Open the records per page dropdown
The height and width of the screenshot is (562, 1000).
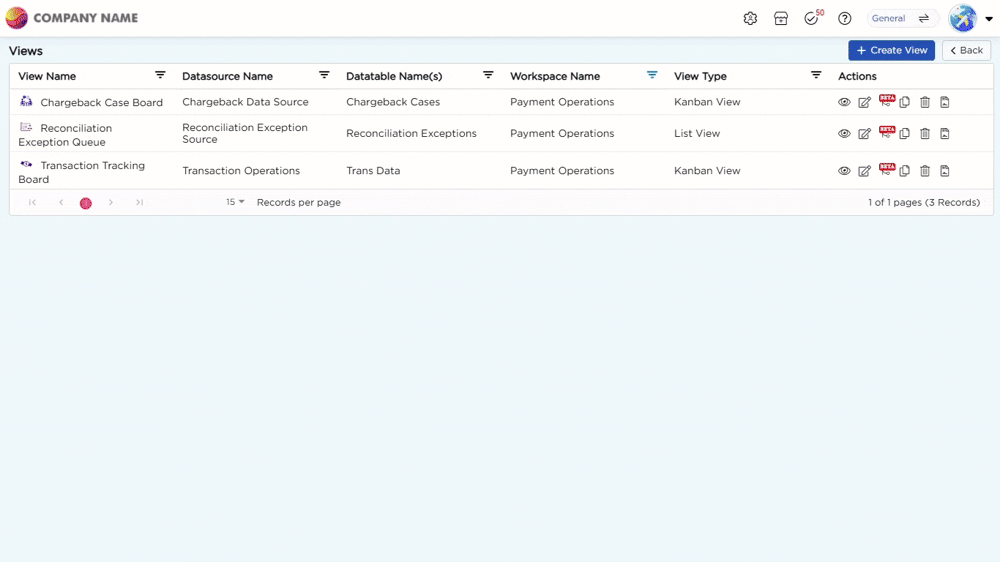[x=235, y=202]
